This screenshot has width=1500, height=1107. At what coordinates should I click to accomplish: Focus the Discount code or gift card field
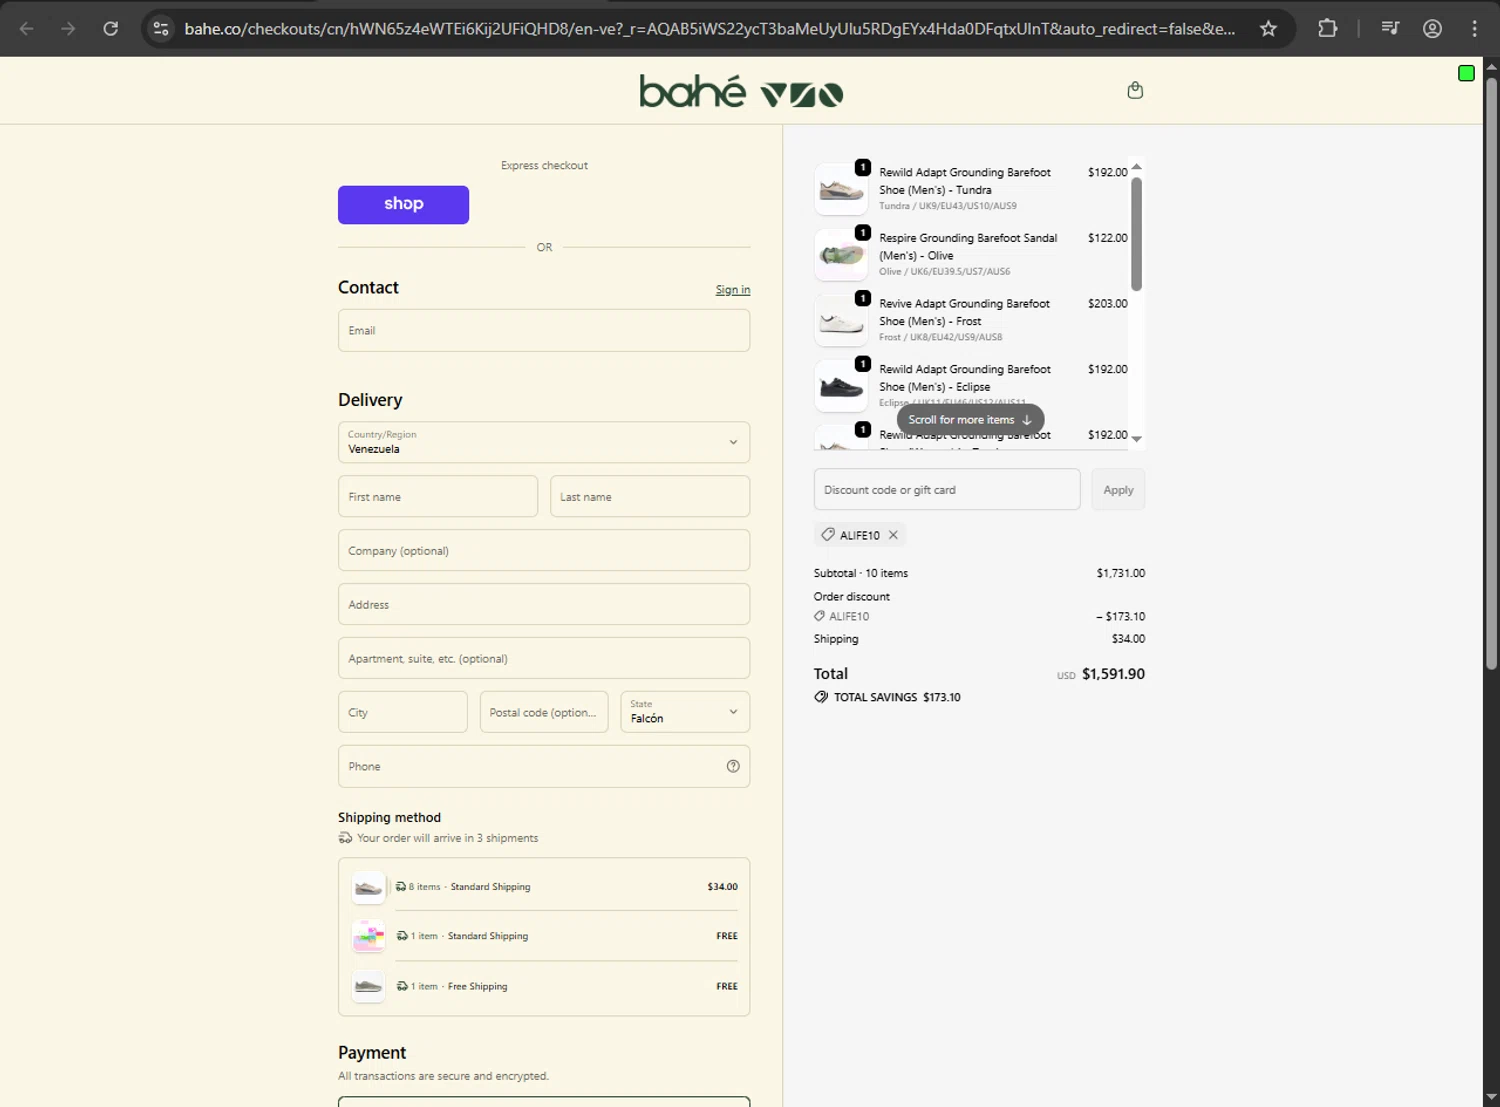947,490
